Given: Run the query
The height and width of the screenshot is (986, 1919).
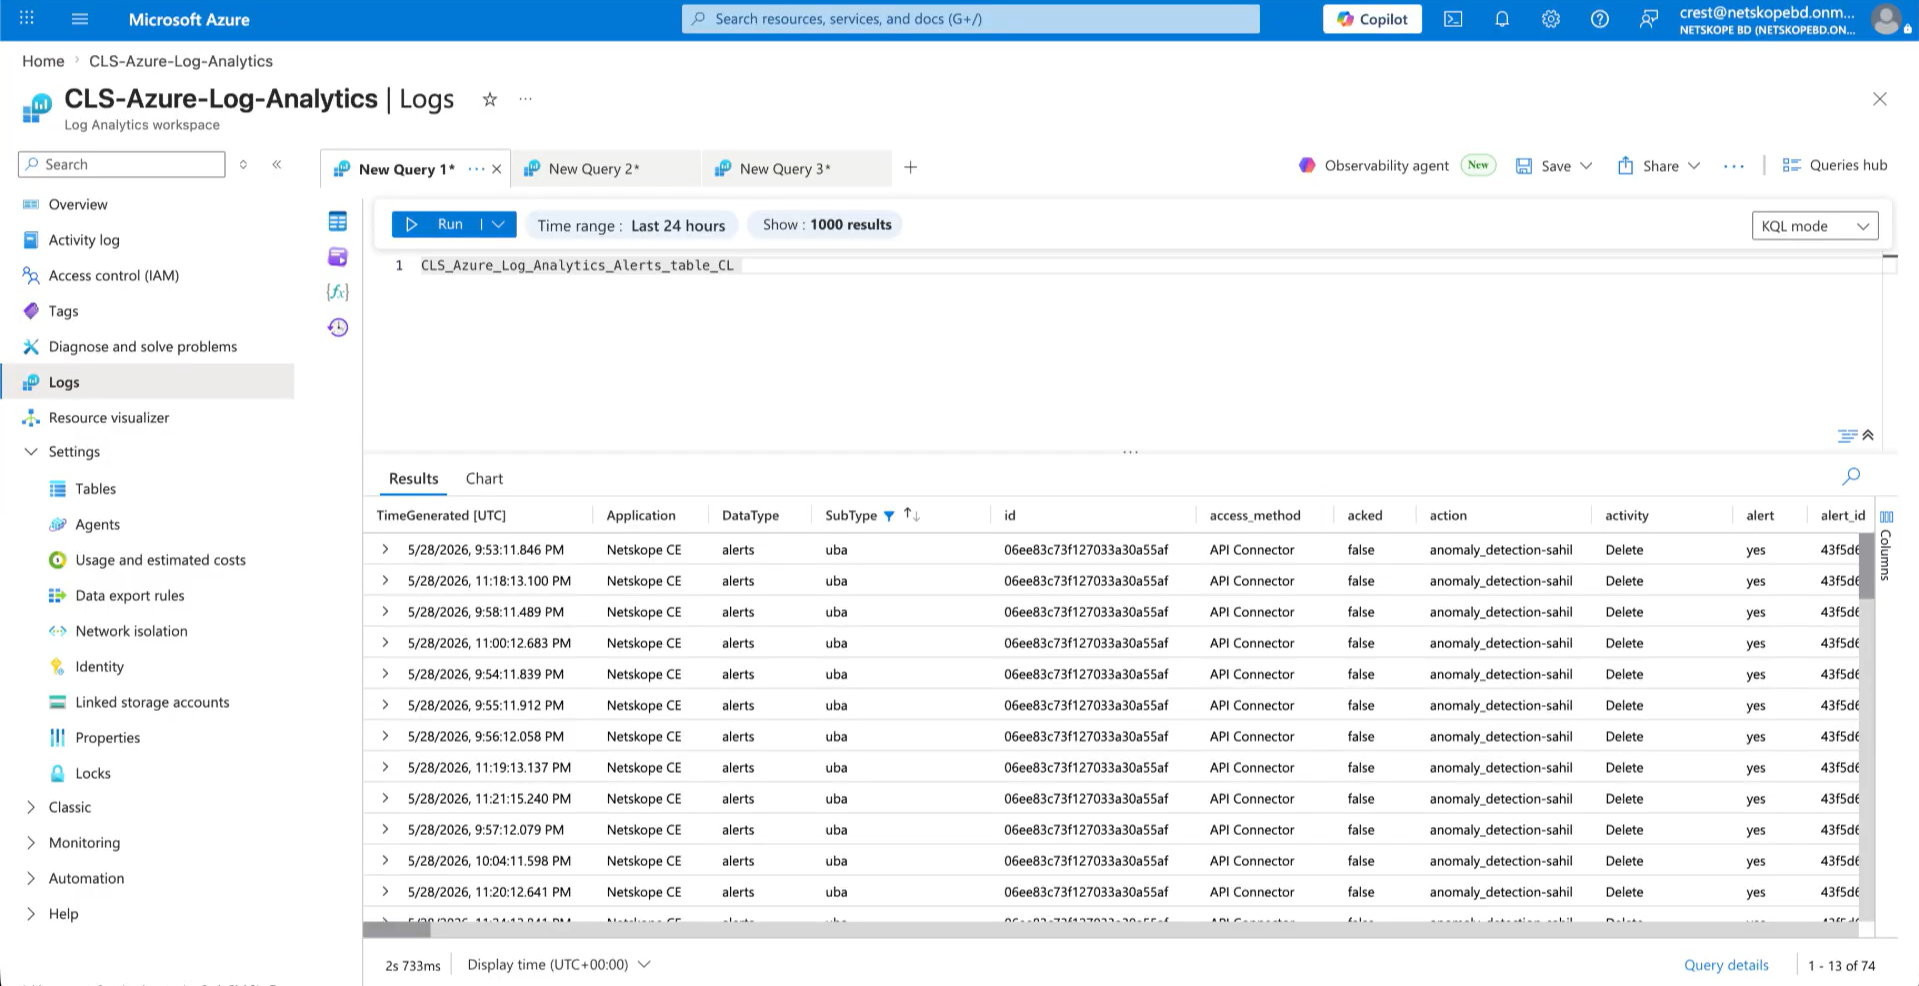Looking at the screenshot, I should [x=437, y=224].
